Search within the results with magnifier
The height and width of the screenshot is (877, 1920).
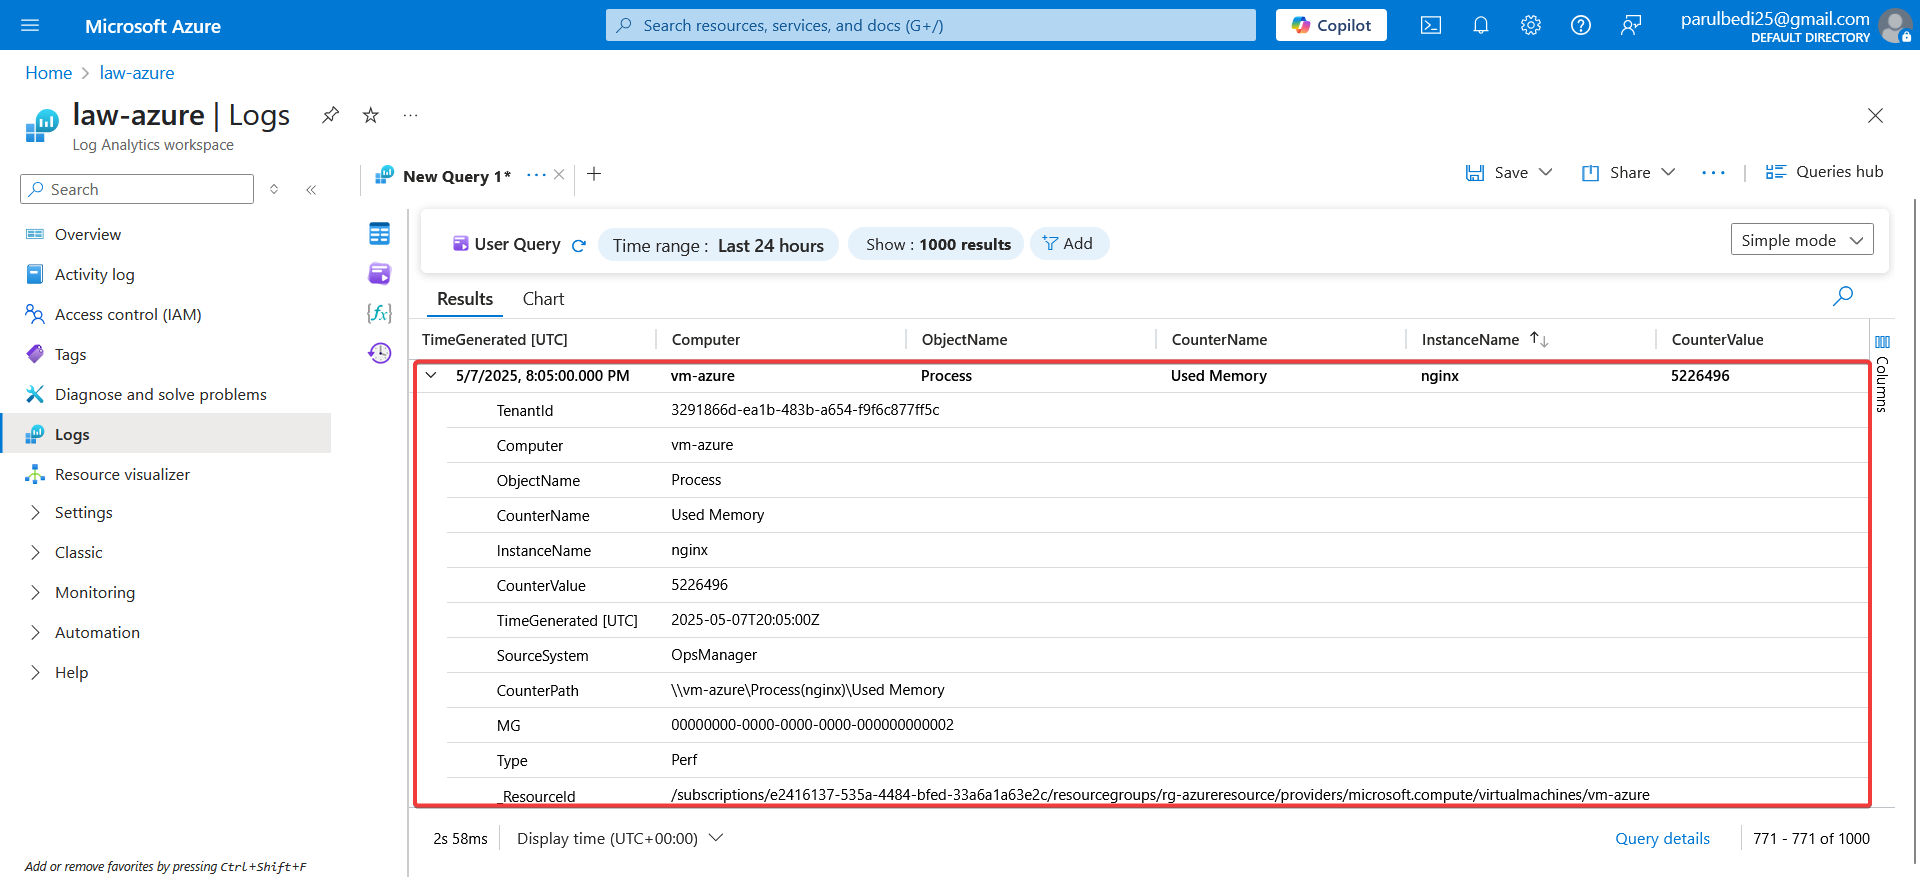(x=1843, y=296)
